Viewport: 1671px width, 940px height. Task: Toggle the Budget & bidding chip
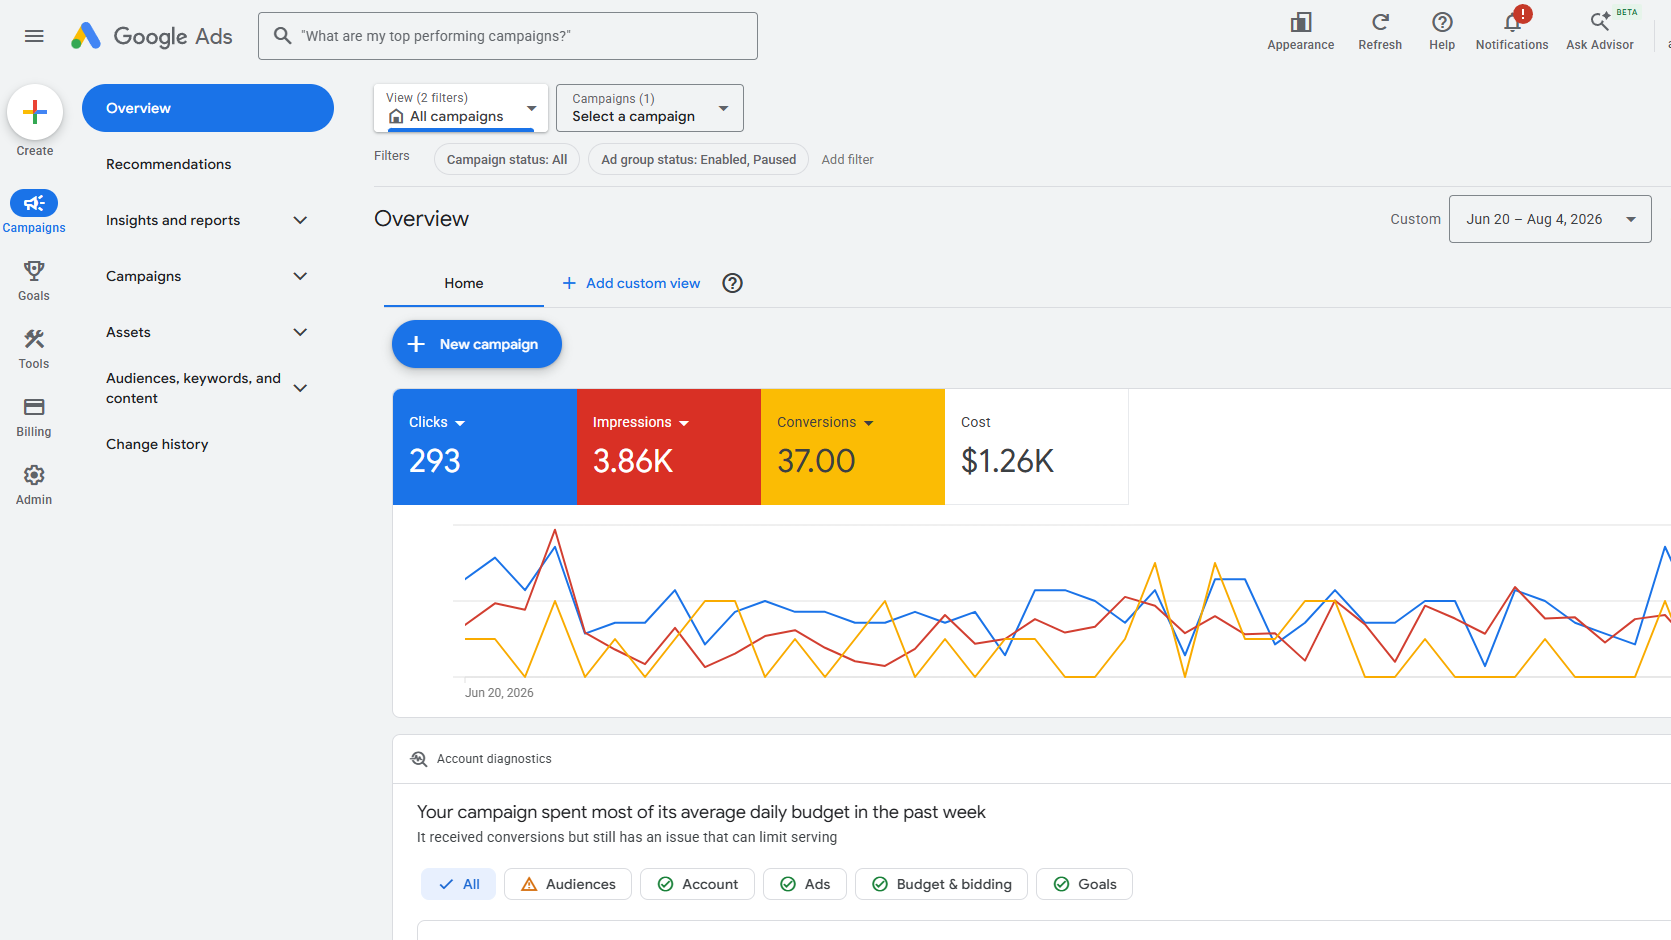click(x=941, y=884)
